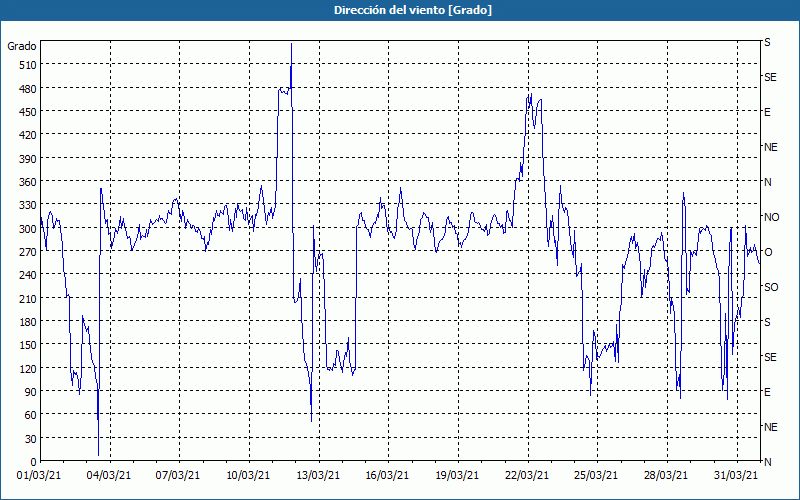The height and width of the screenshot is (500, 800).
Task: Select the 25/03/21 x-axis date
Action: (x=596, y=476)
